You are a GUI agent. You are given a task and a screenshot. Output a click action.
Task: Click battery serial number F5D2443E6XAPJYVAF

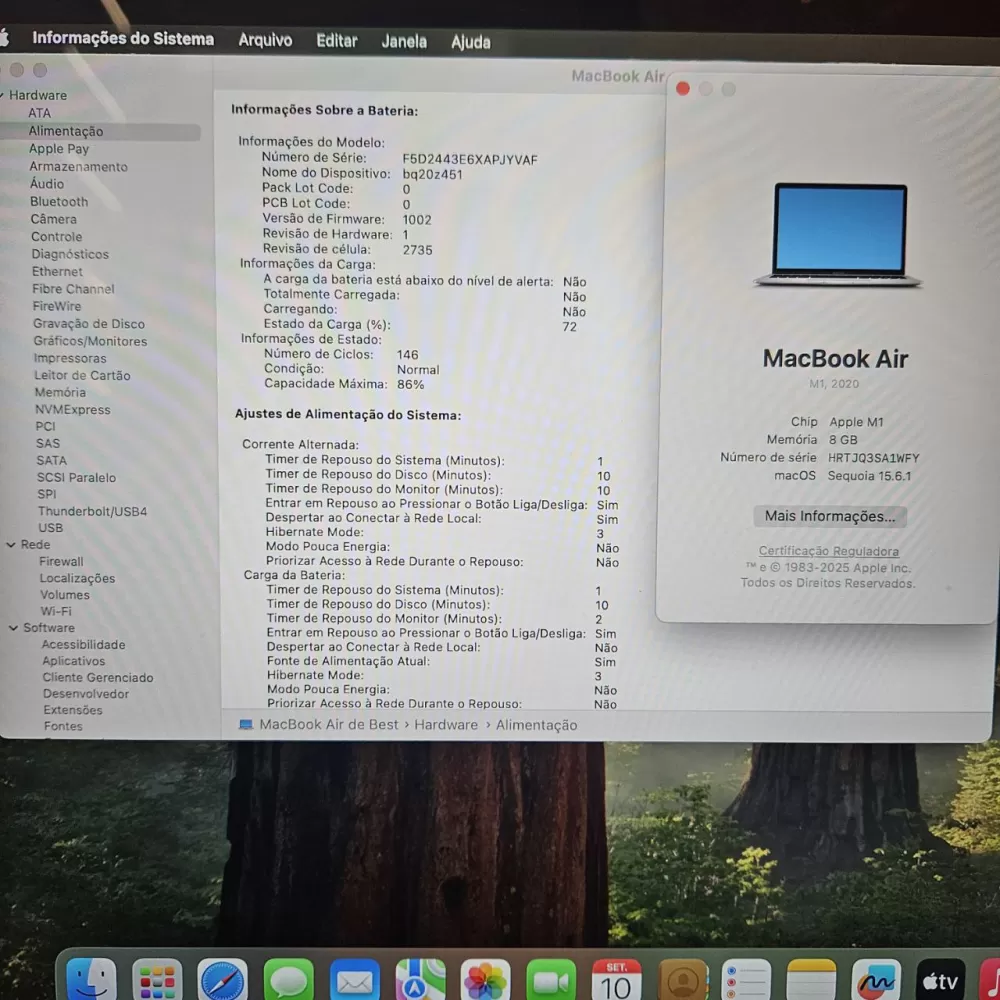pos(470,159)
